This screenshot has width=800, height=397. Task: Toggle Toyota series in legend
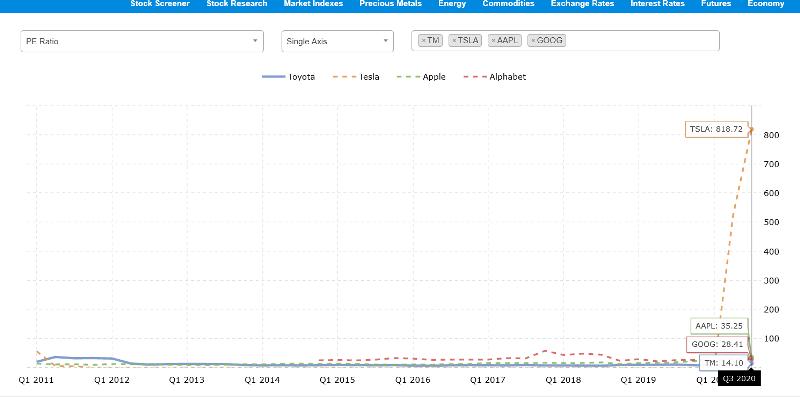288,77
